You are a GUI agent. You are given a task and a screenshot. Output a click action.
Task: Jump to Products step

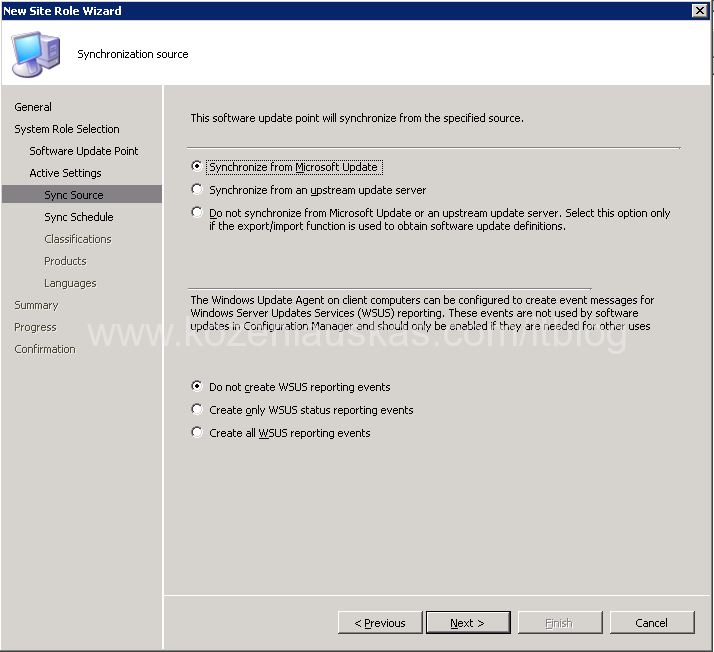coord(65,261)
